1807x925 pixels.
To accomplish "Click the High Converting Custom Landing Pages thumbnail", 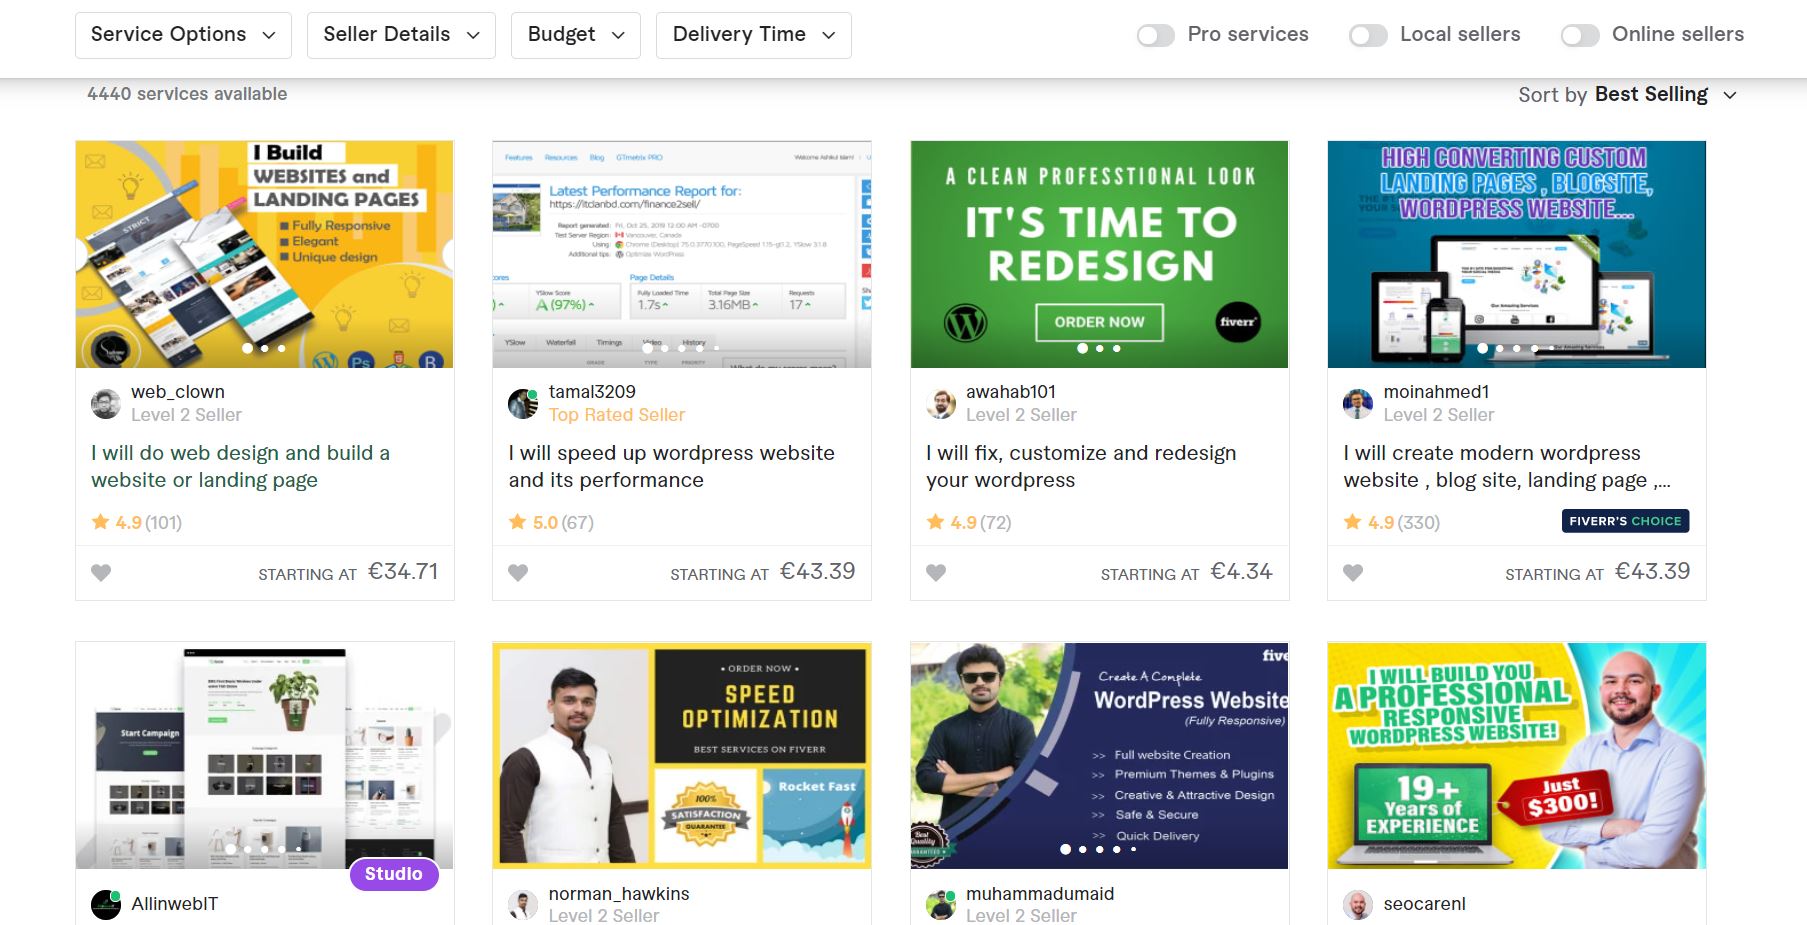I will (1517, 254).
